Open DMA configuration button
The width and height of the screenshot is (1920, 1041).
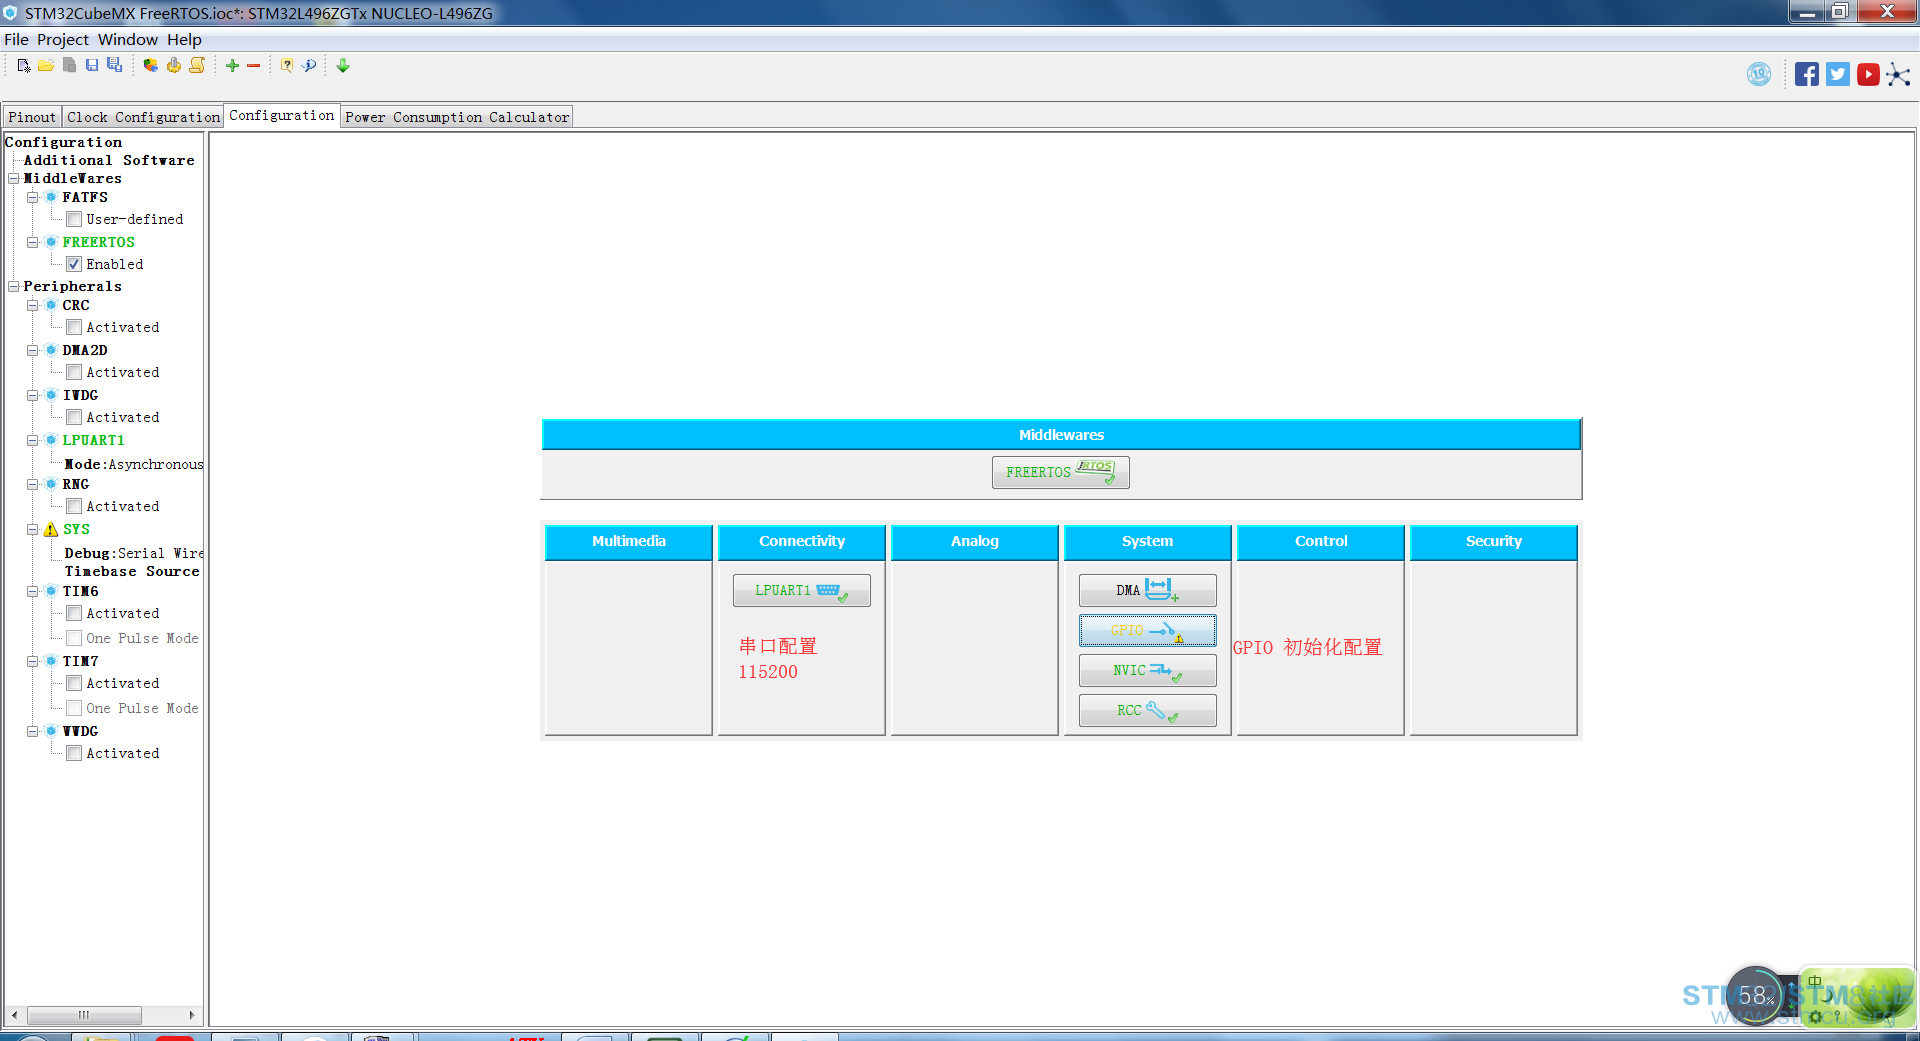[x=1148, y=590]
